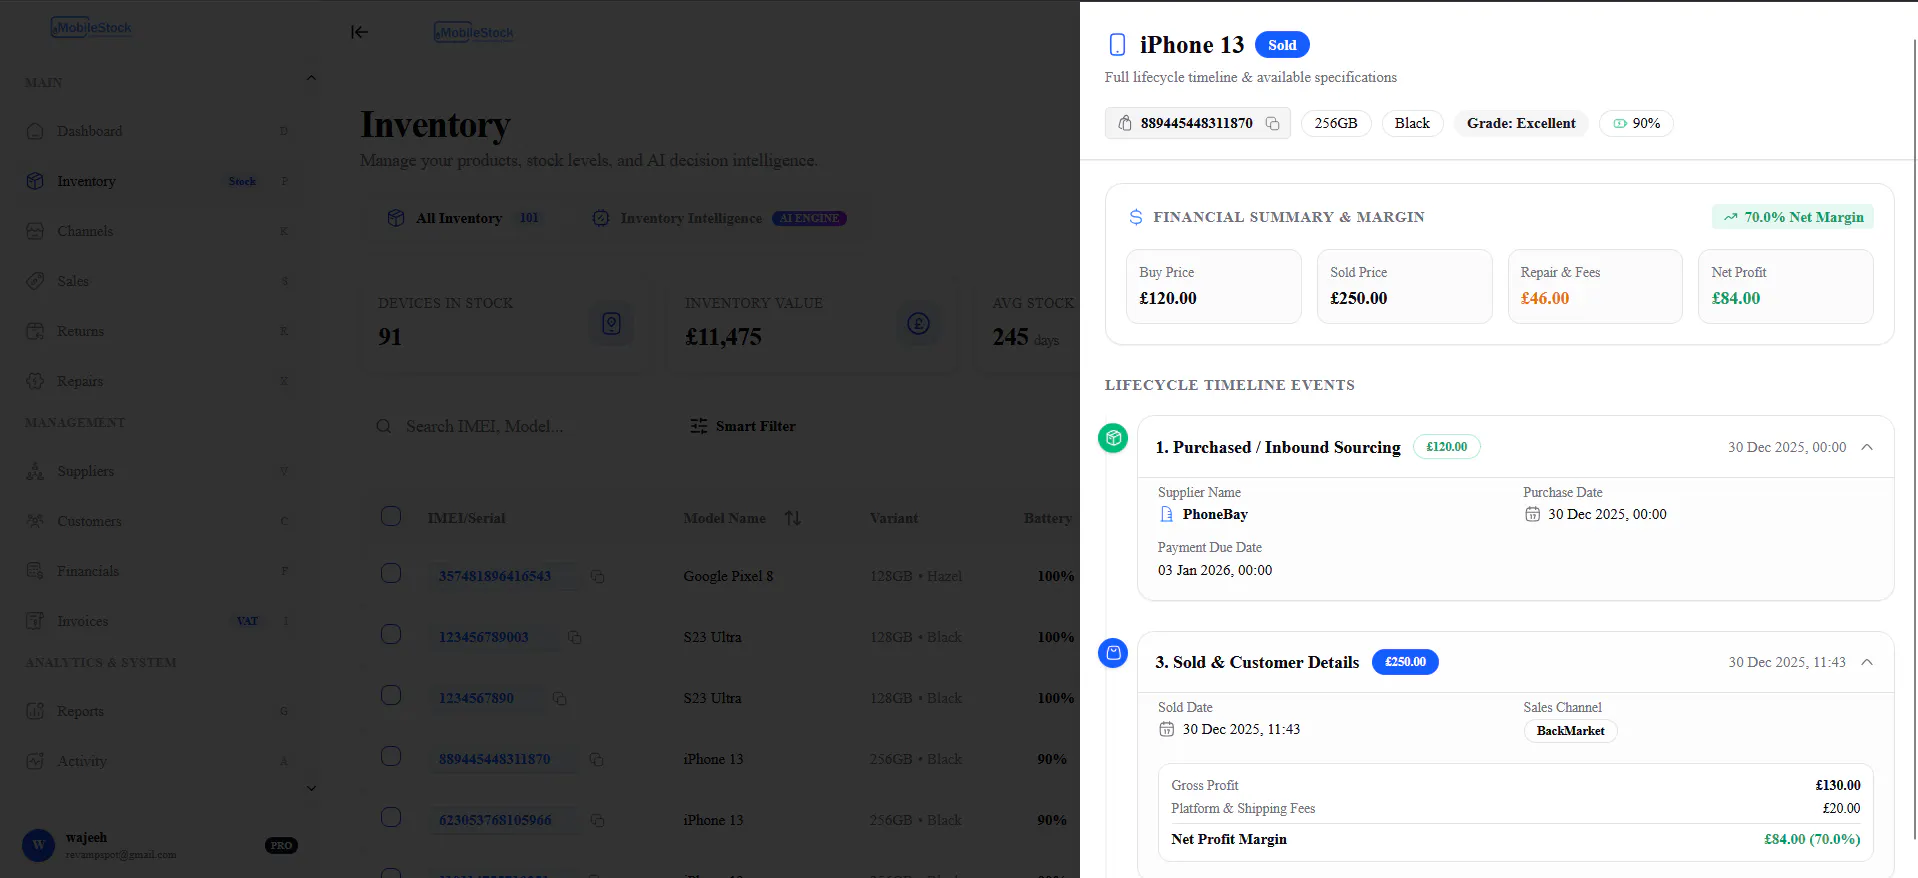Click the Repair & Fees £46.00 card
This screenshot has width=1918, height=878.
[1595, 286]
